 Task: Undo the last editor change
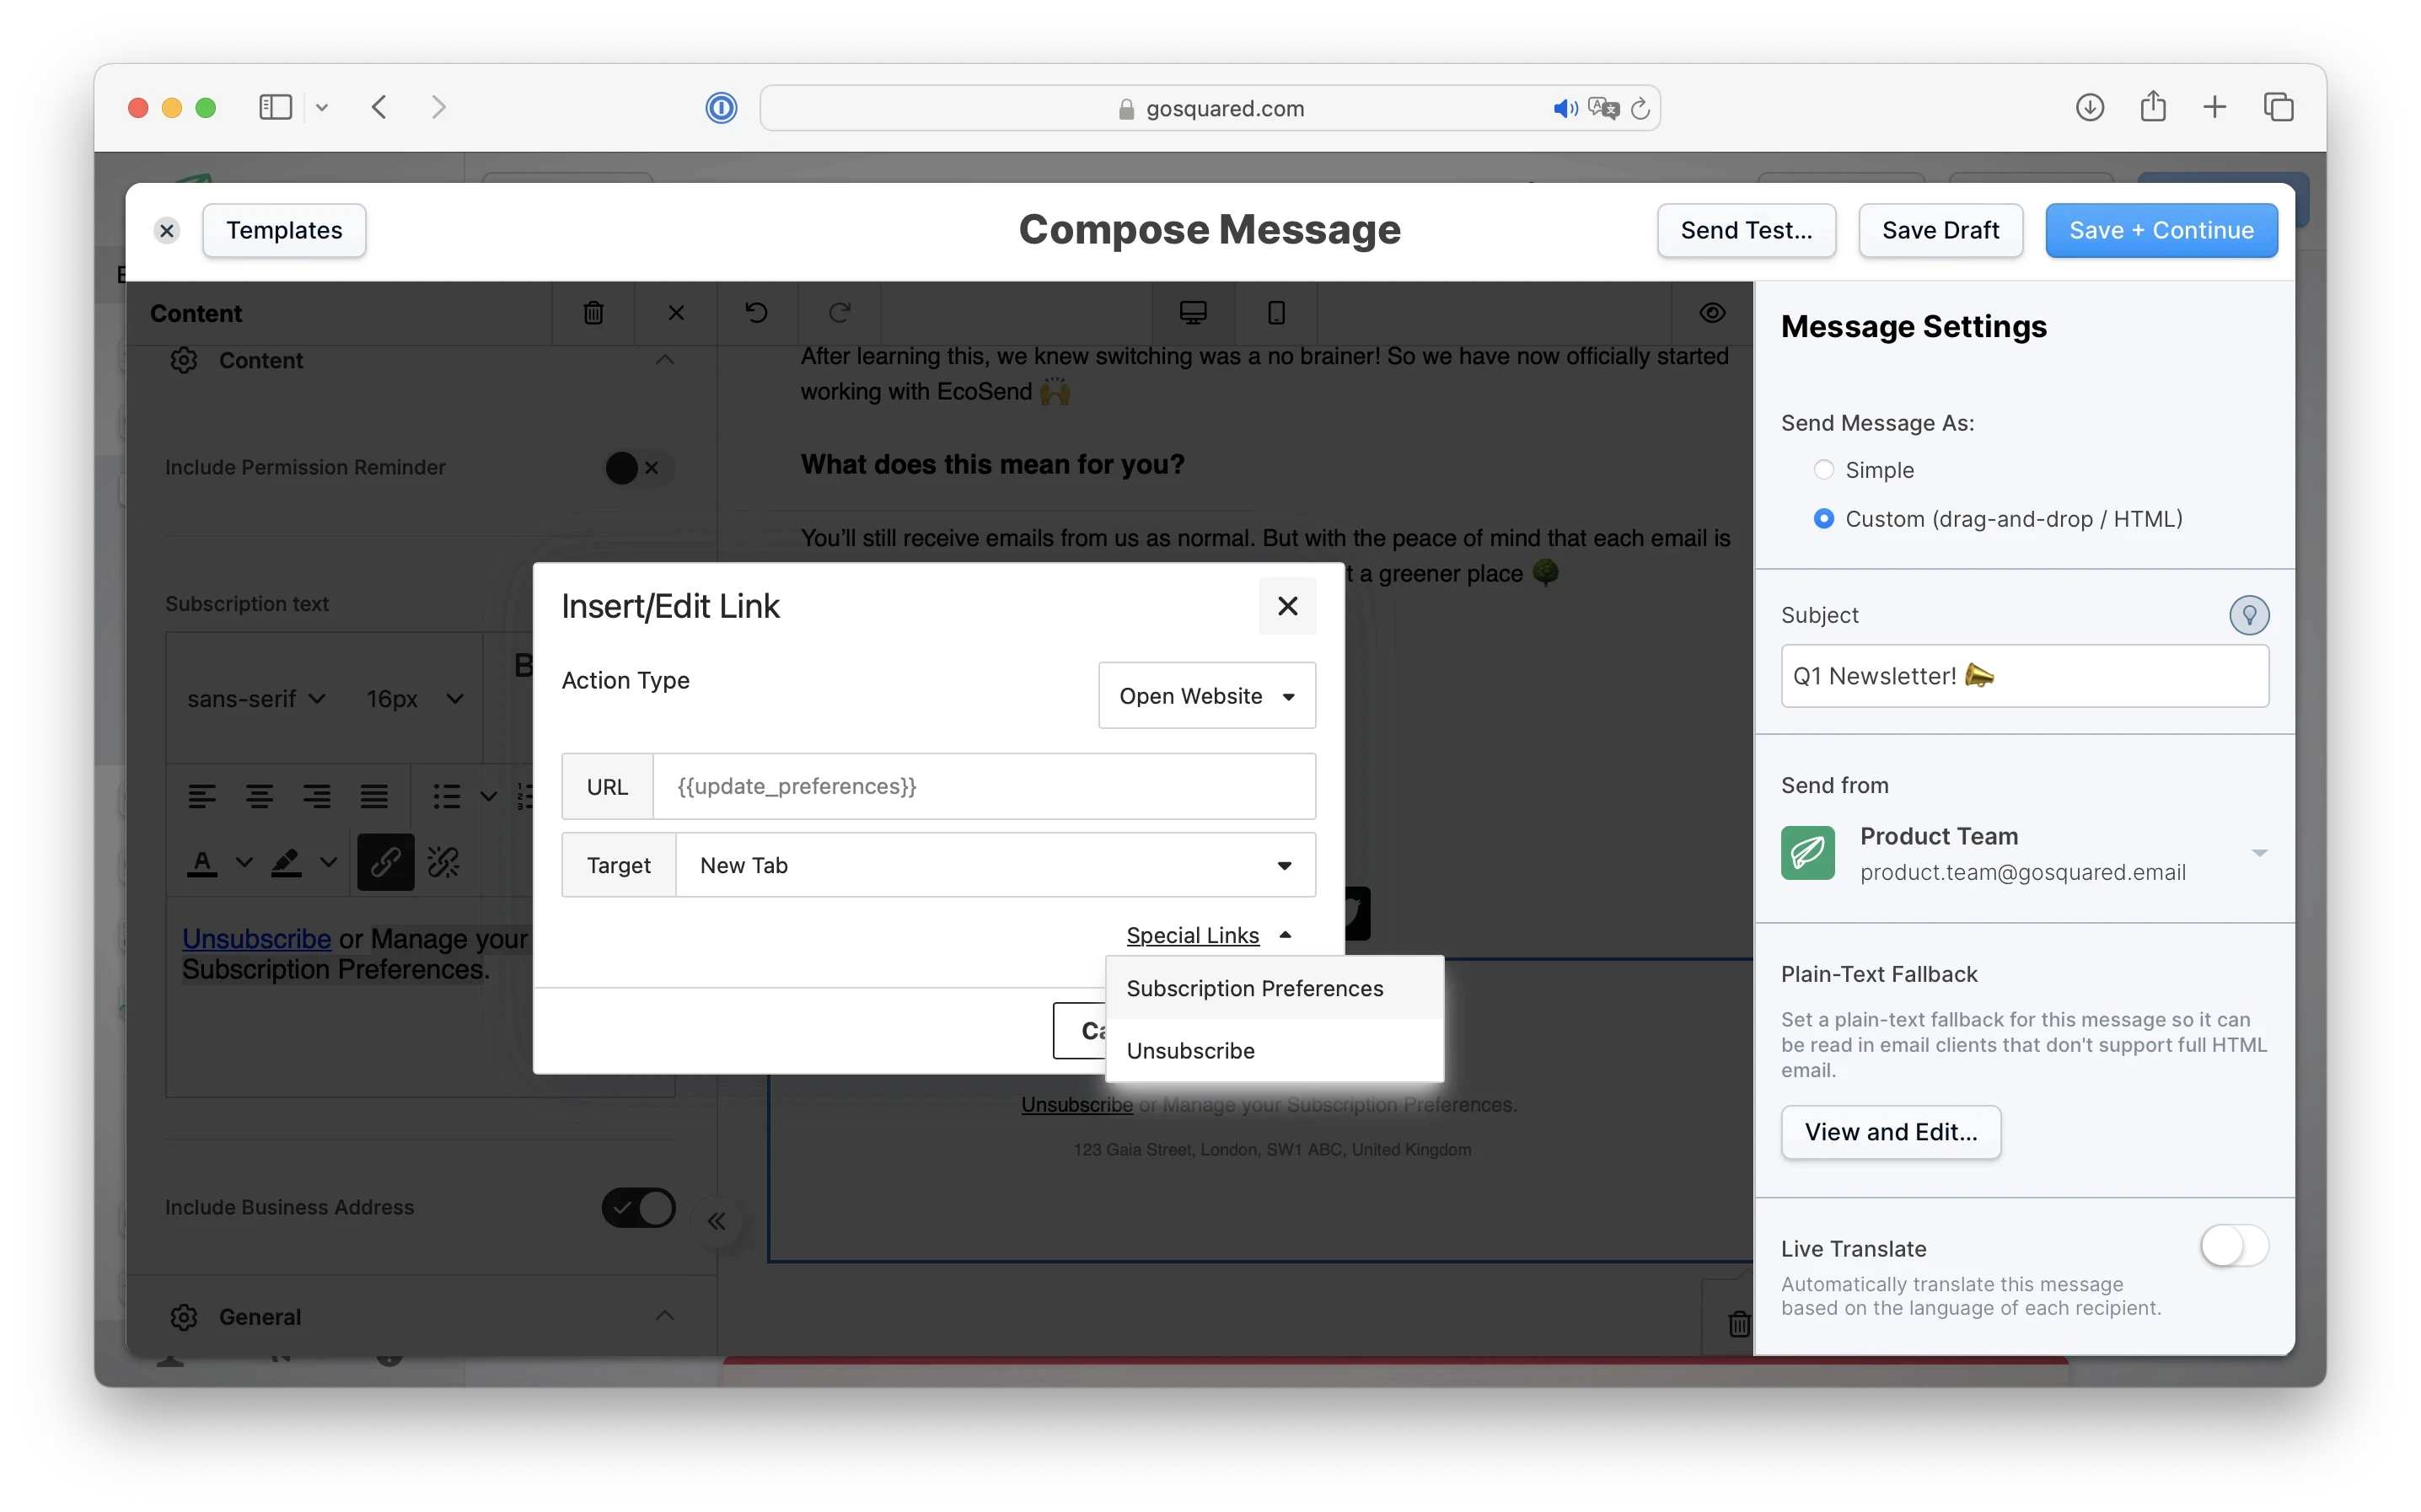pyautogui.click(x=757, y=313)
